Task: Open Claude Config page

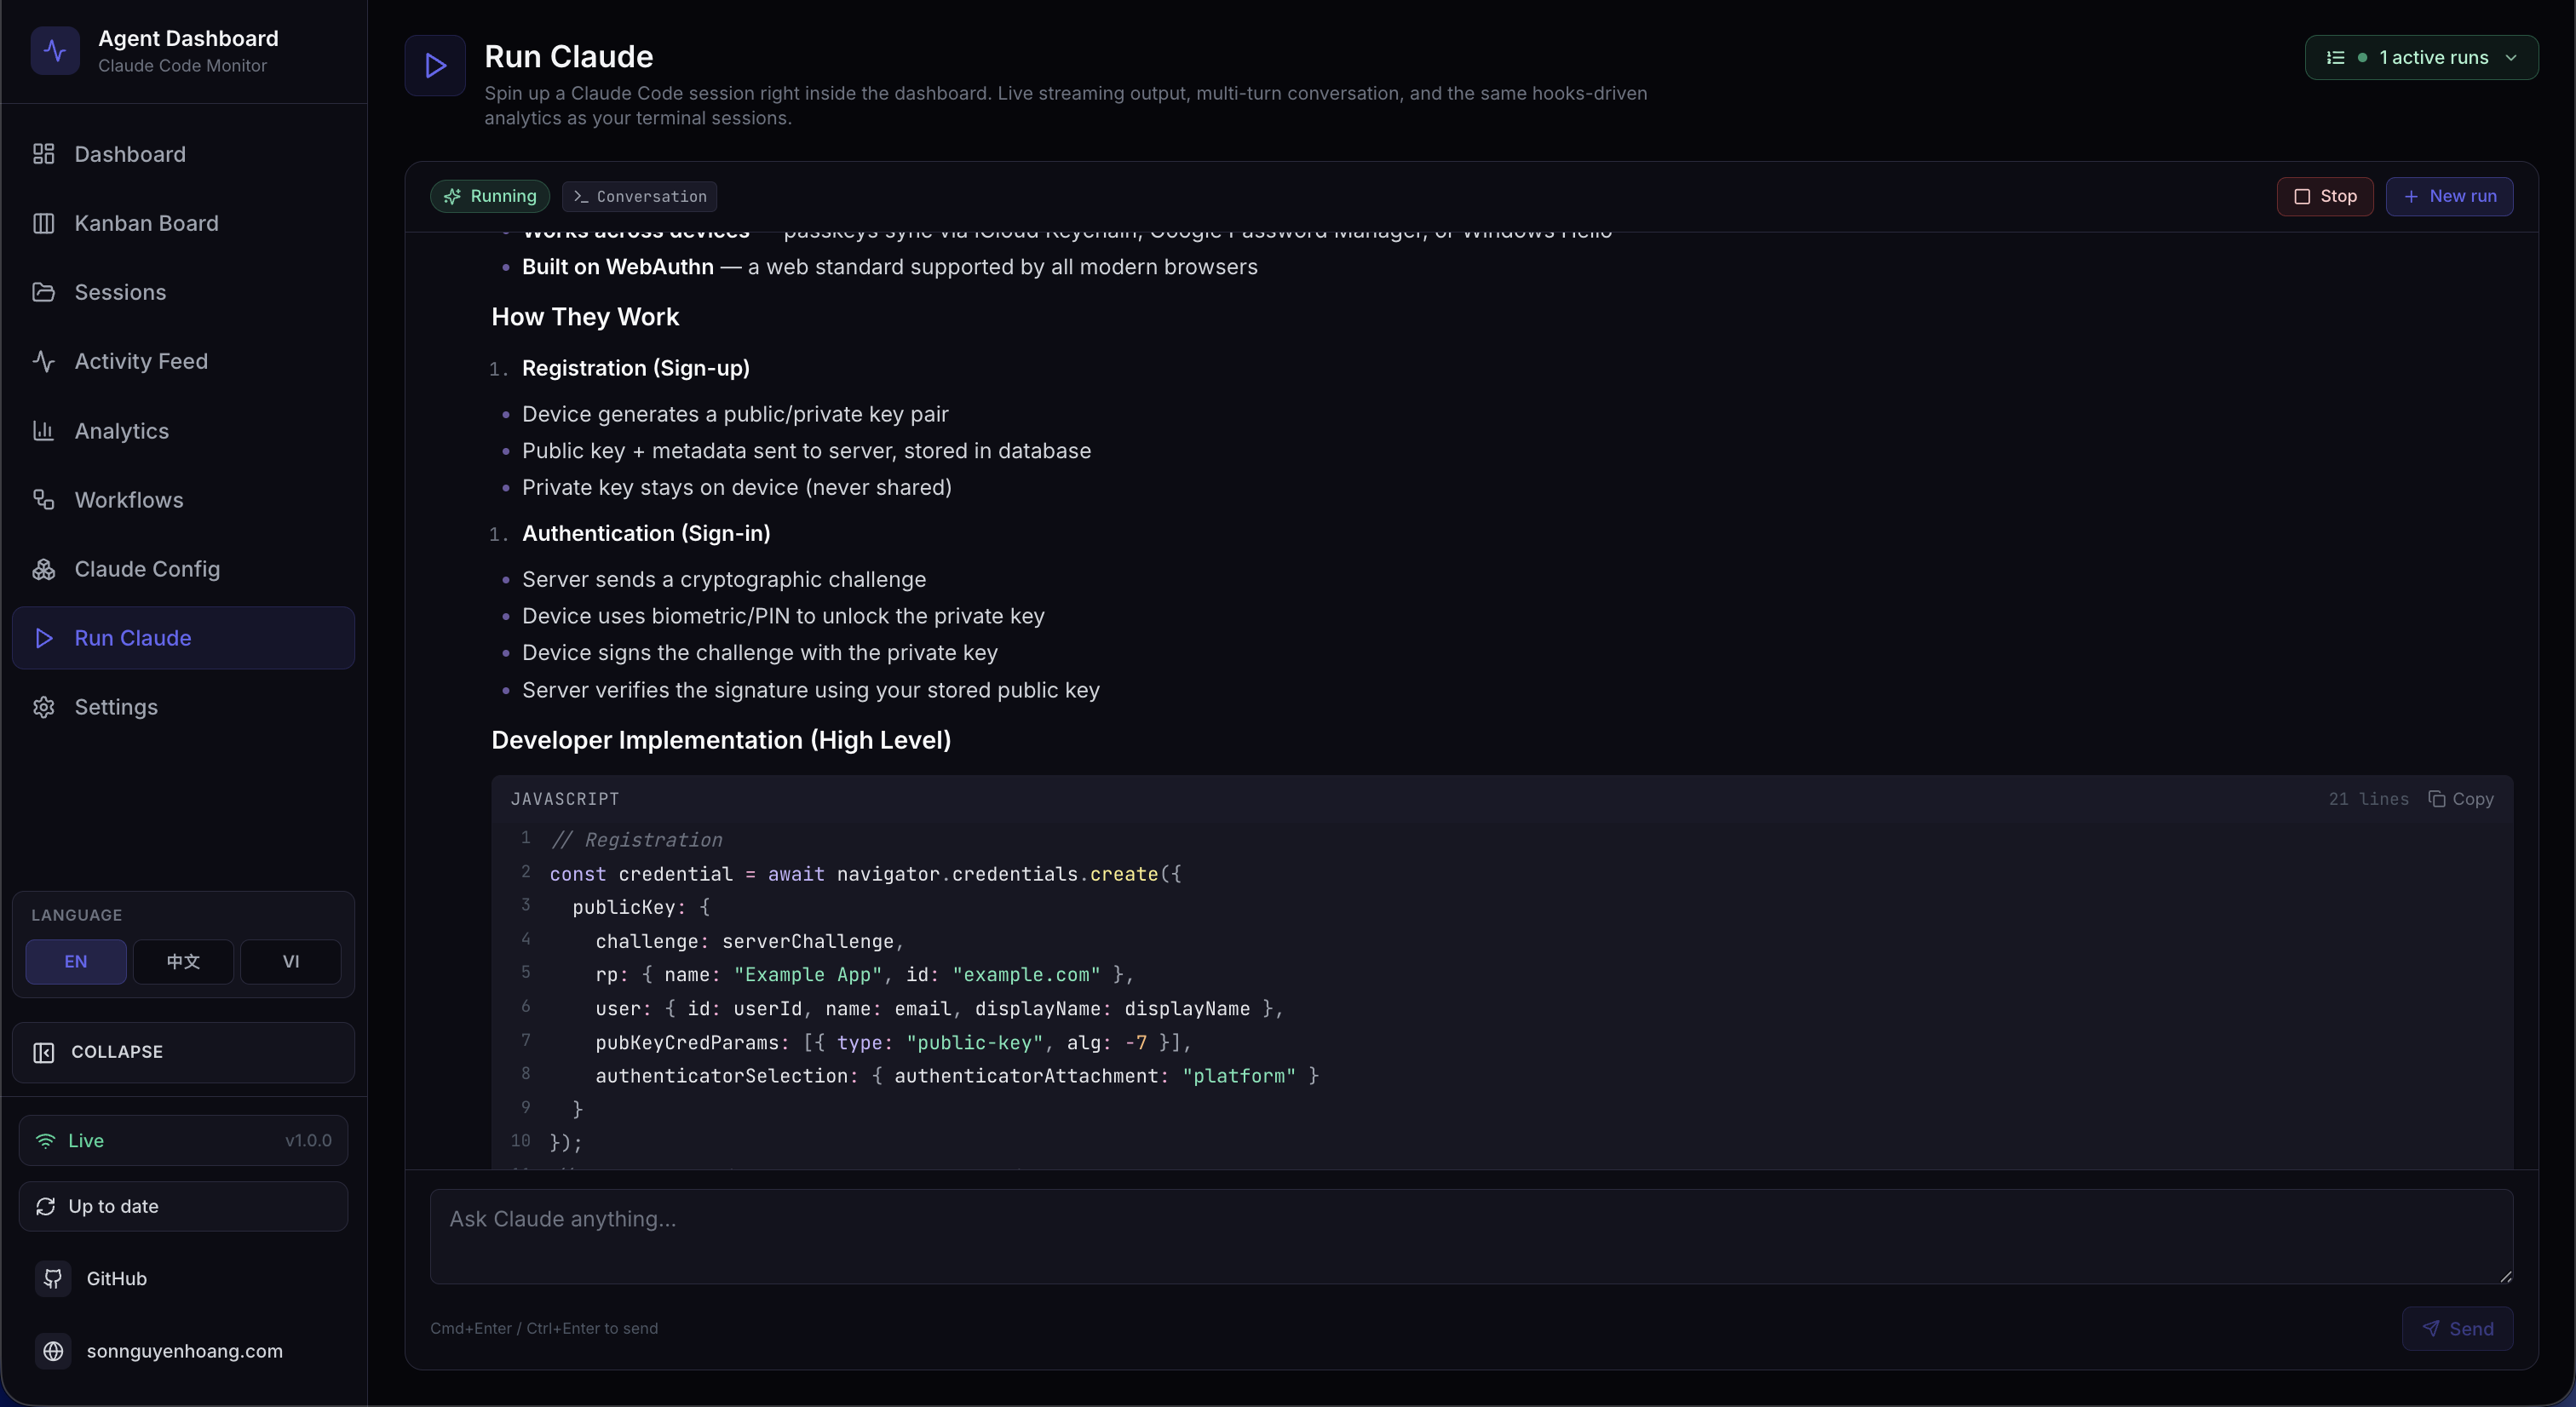Action: [183, 569]
